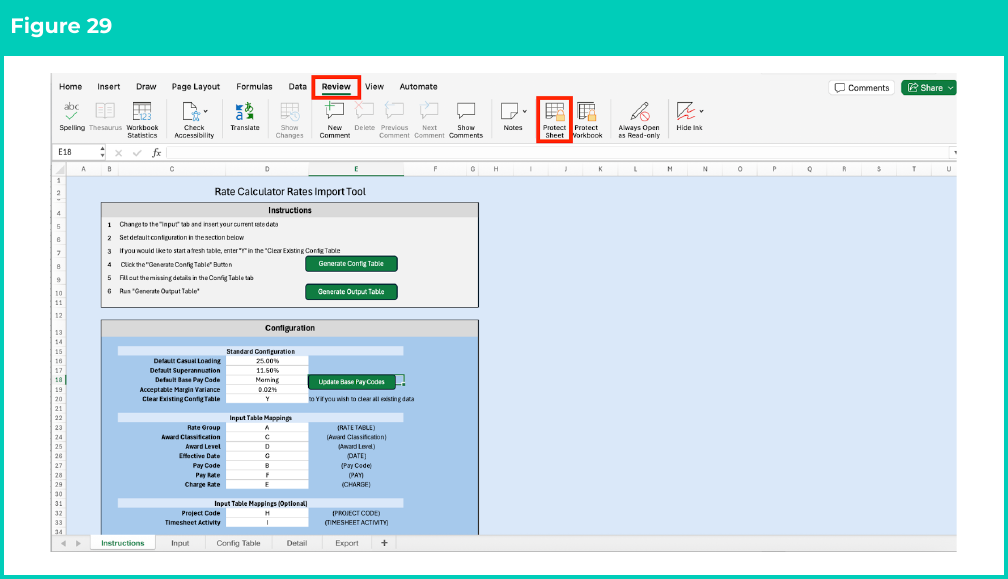Click Protect Workbook in the ribbon
The image size is (1008, 579).
[x=587, y=120]
